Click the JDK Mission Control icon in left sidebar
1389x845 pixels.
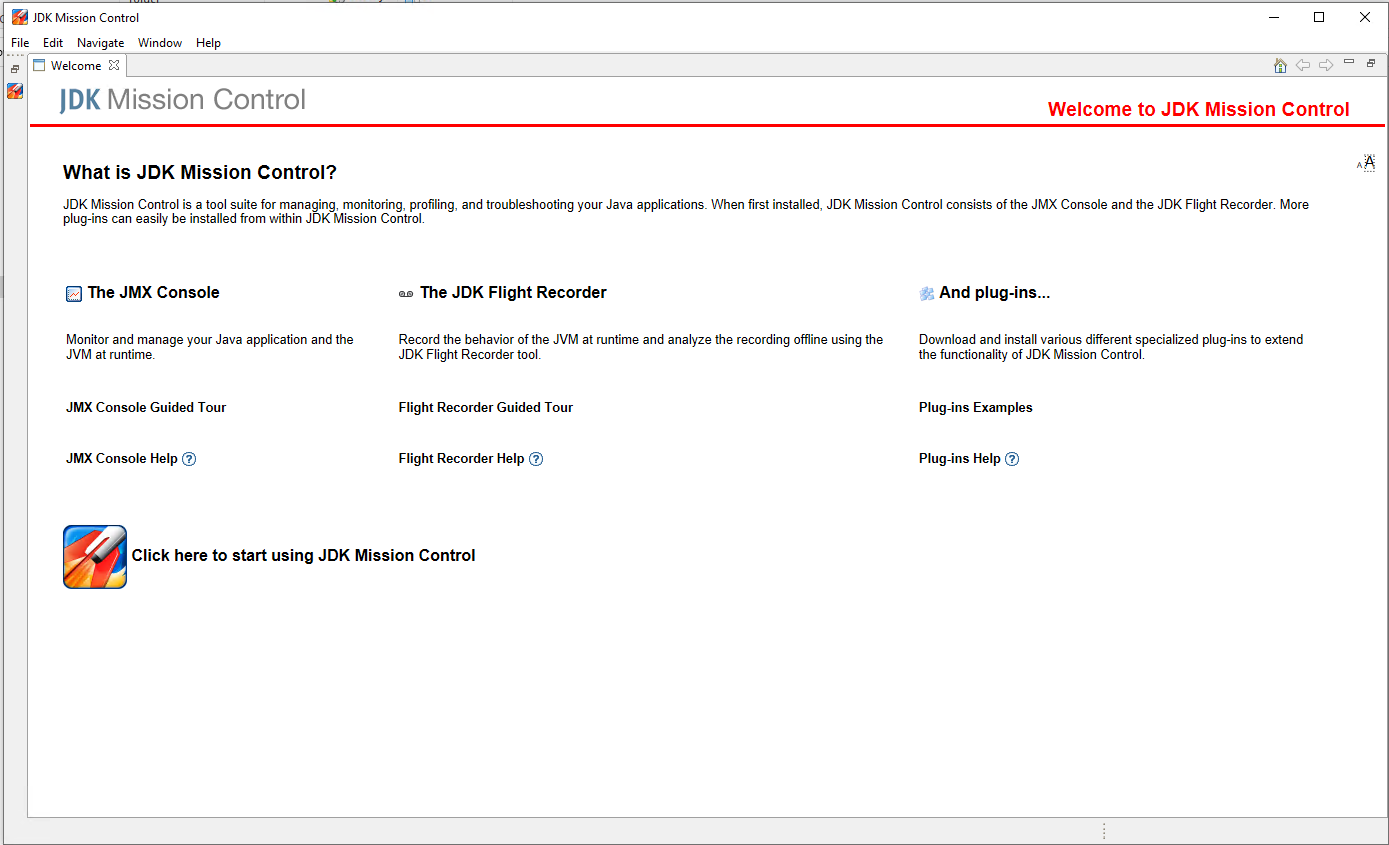click(15, 91)
